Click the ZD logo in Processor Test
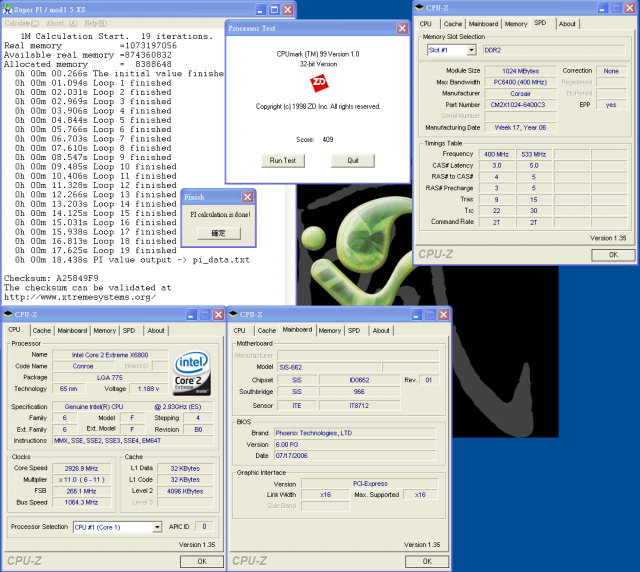 point(319,82)
